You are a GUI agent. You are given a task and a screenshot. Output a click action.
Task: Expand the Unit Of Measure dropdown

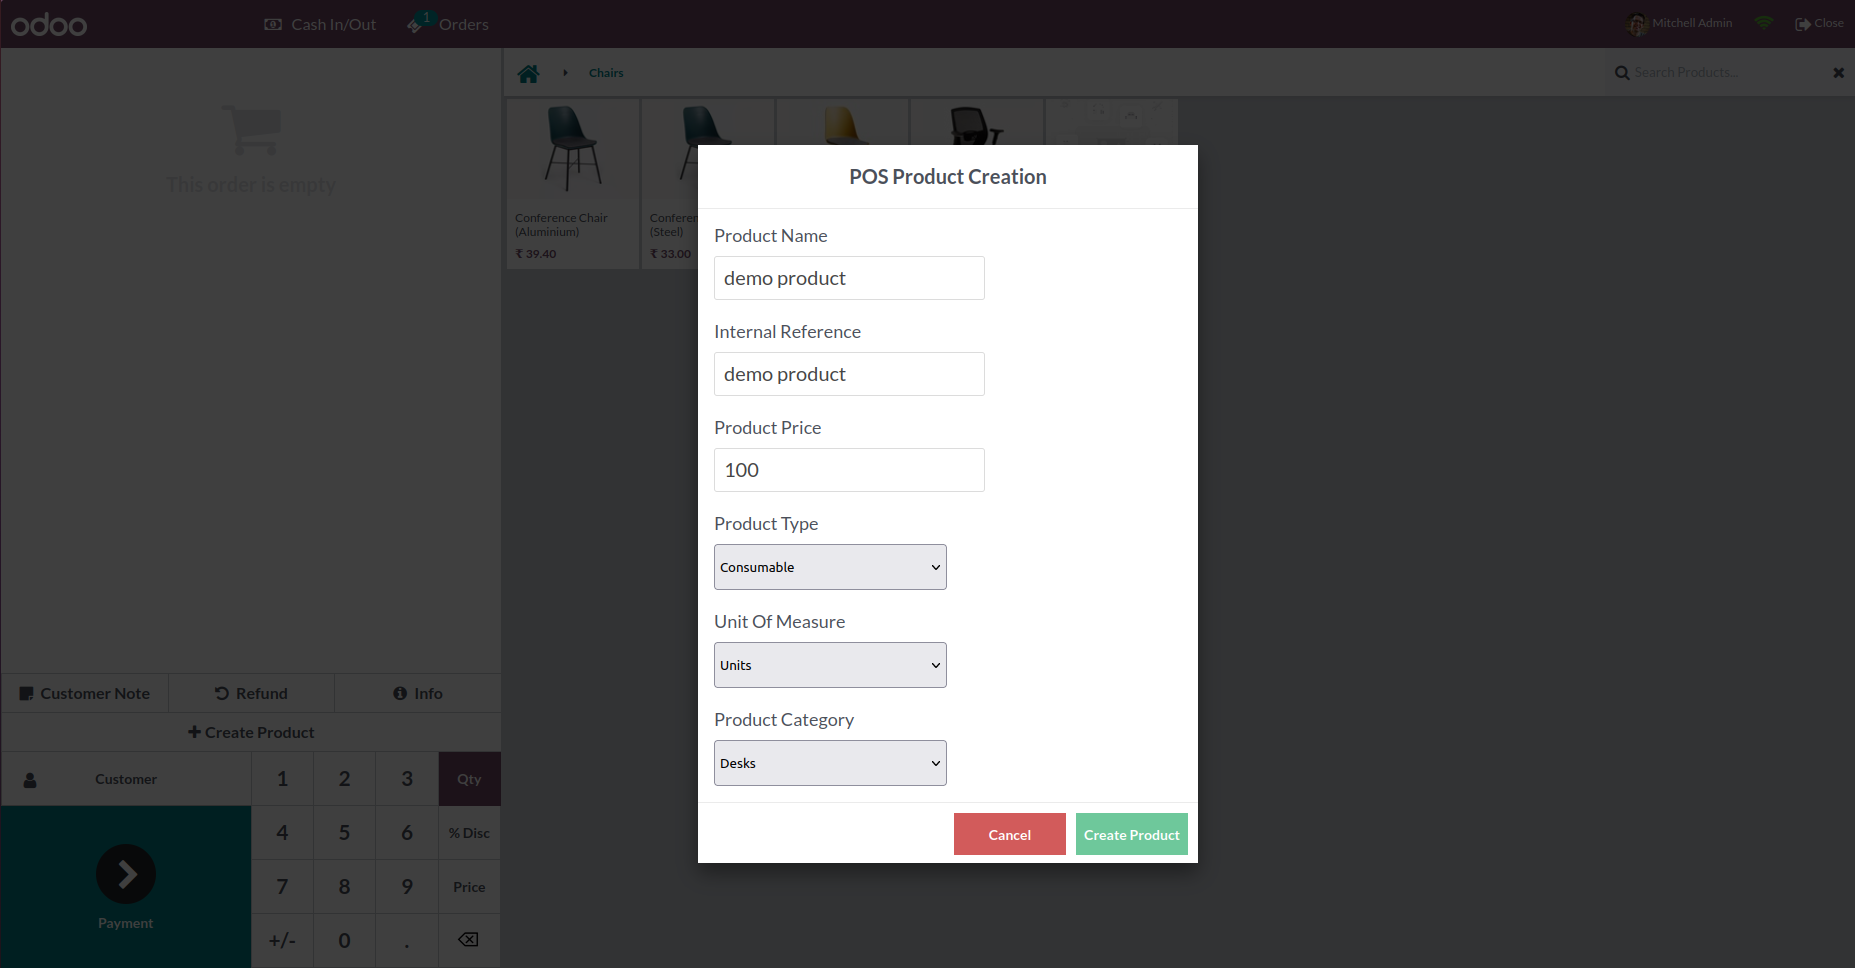(830, 665)
